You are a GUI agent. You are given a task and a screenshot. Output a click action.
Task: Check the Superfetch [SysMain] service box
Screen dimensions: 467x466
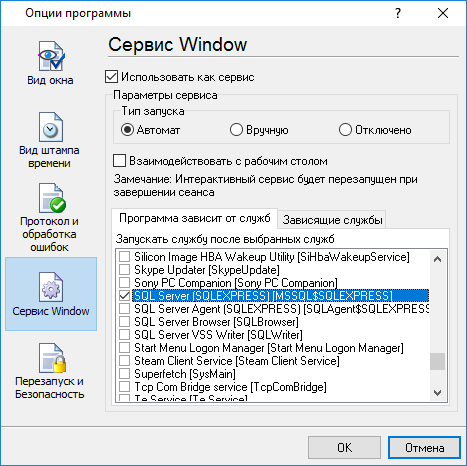point(124,374)
